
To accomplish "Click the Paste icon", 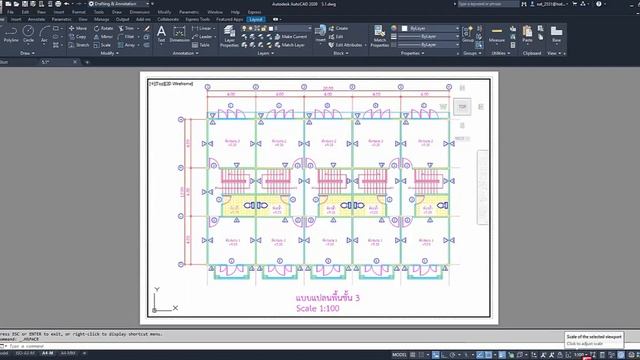I will click(527, 34).
